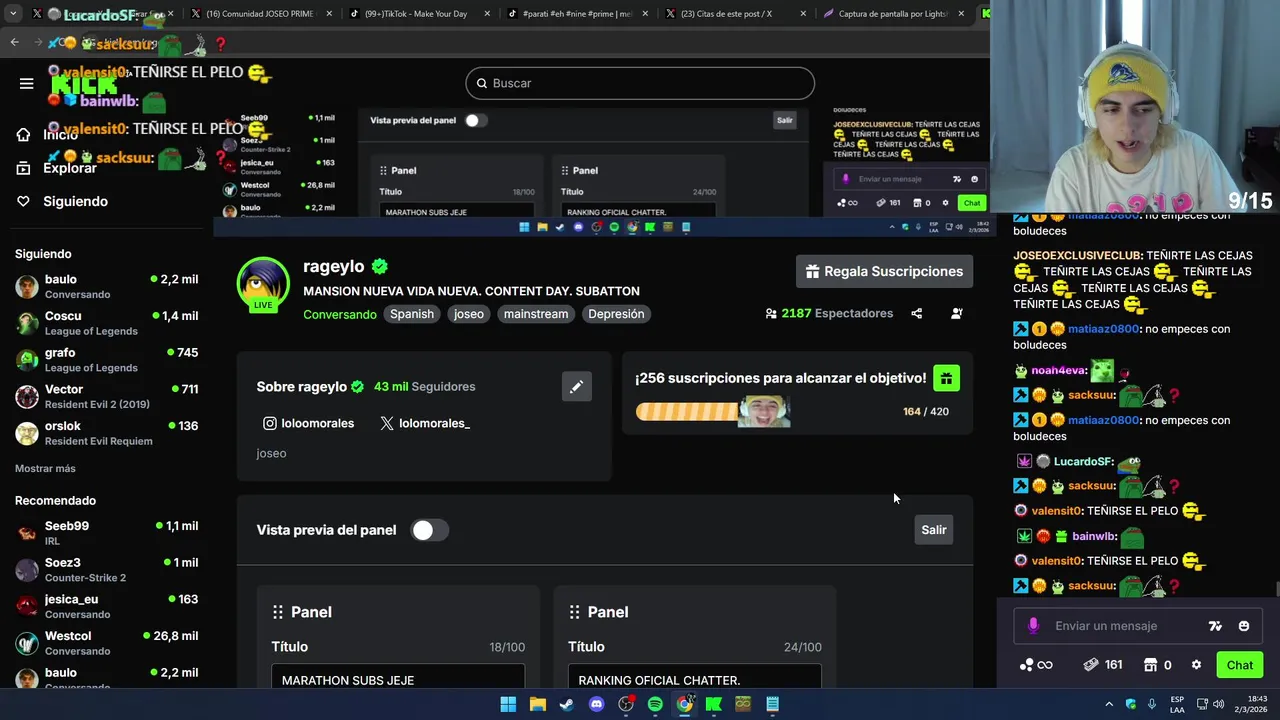This screenshot has width=1280, height=720.
Task: Open the Siguiendo heart section
Action: pyautogui.click(x=62, y=201)
